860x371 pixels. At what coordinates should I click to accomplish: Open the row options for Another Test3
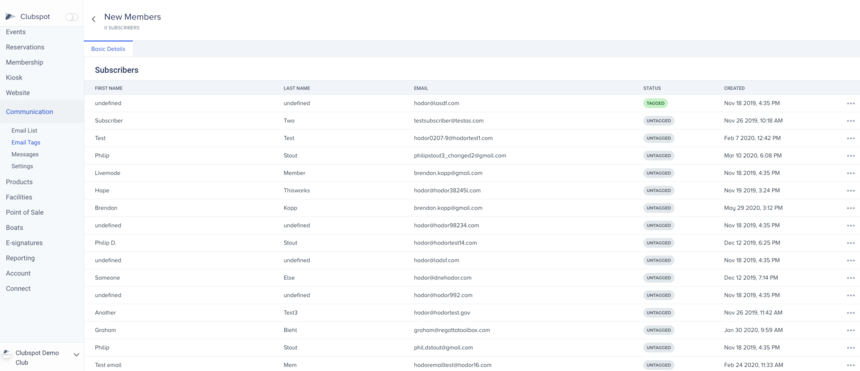coord(850,313)
